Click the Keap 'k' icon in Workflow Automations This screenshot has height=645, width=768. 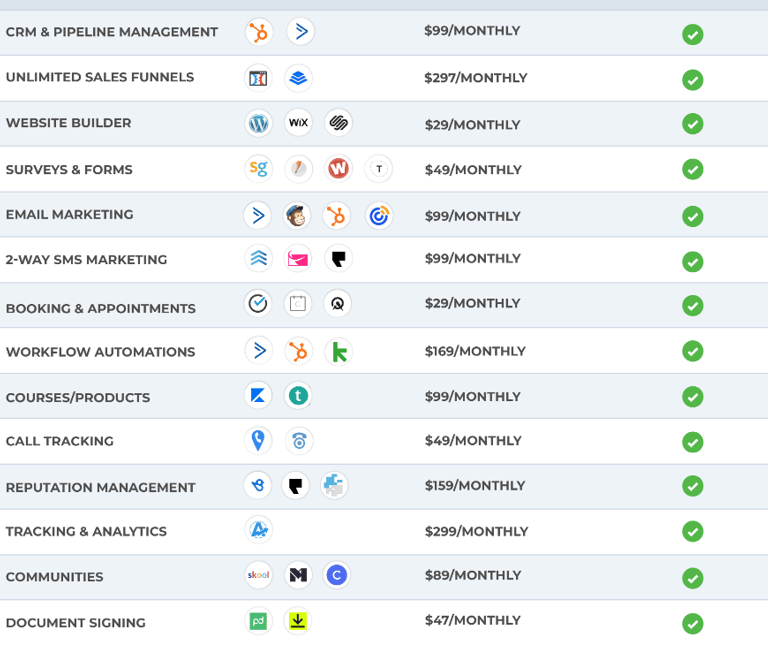[338, 352]
